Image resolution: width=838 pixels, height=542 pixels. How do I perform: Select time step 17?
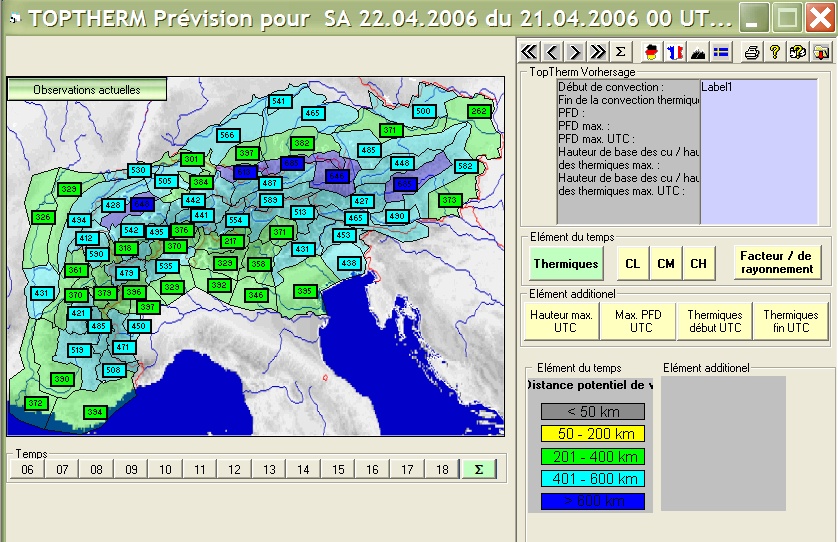[407, 469]
